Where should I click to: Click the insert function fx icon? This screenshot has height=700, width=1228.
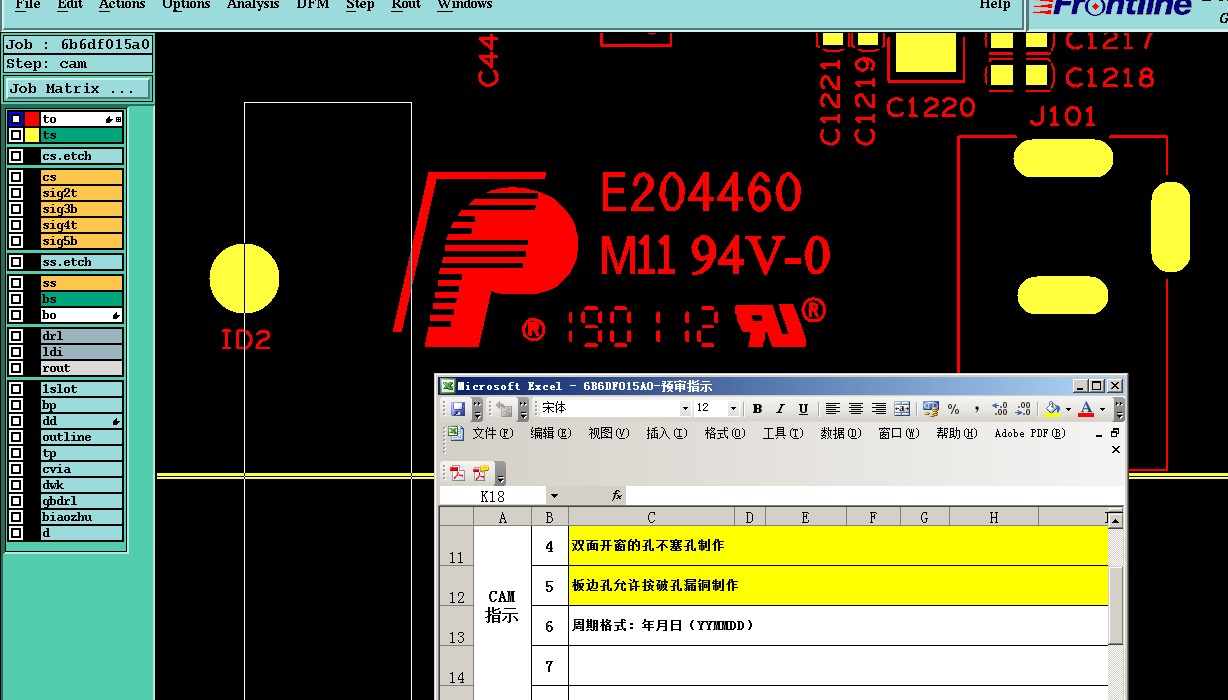tap(617, 496)
